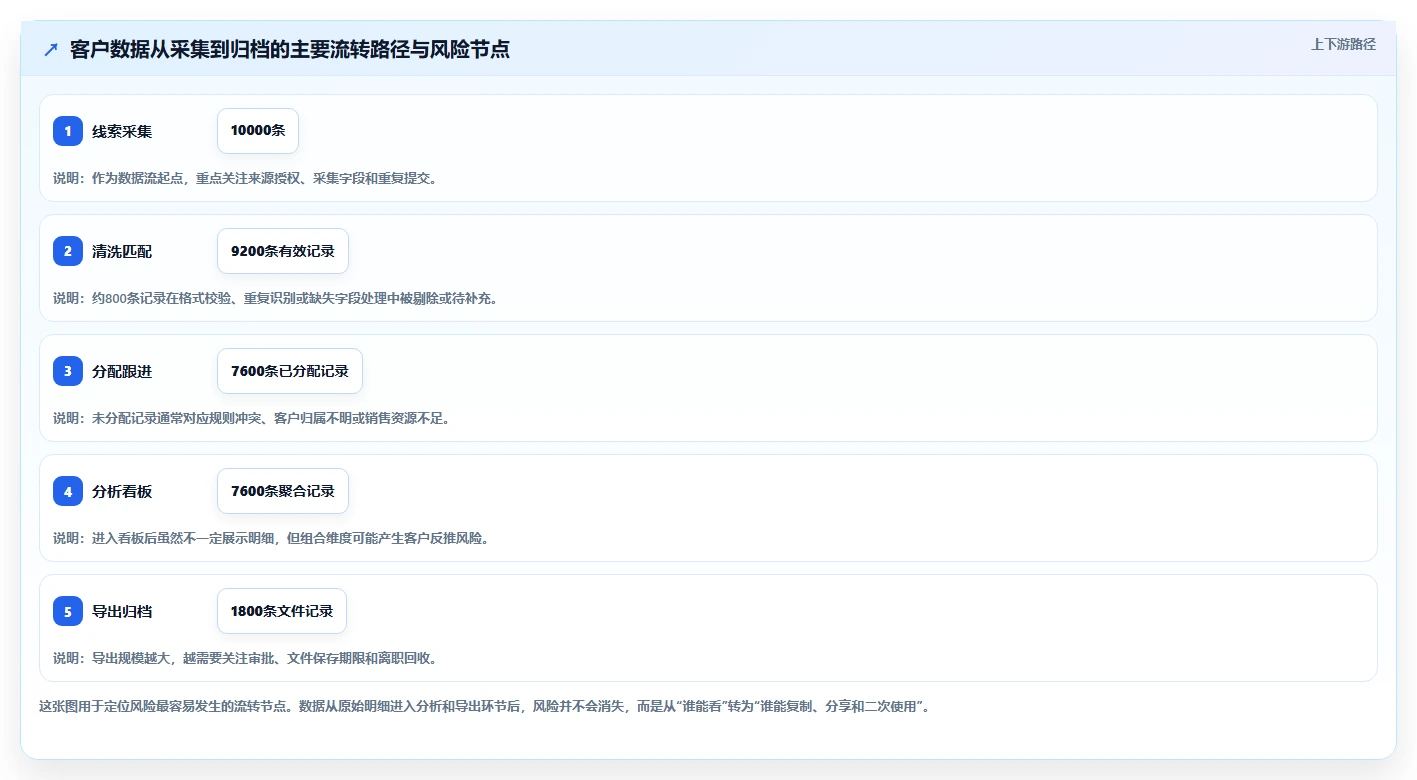This screenshot has width=1417, height=780.
Task: Click the 清洗匹配 step name
Action: [122, 251]
